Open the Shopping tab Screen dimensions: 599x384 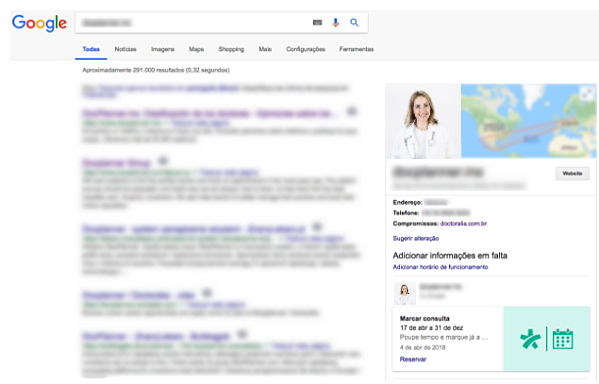(231, 49)
